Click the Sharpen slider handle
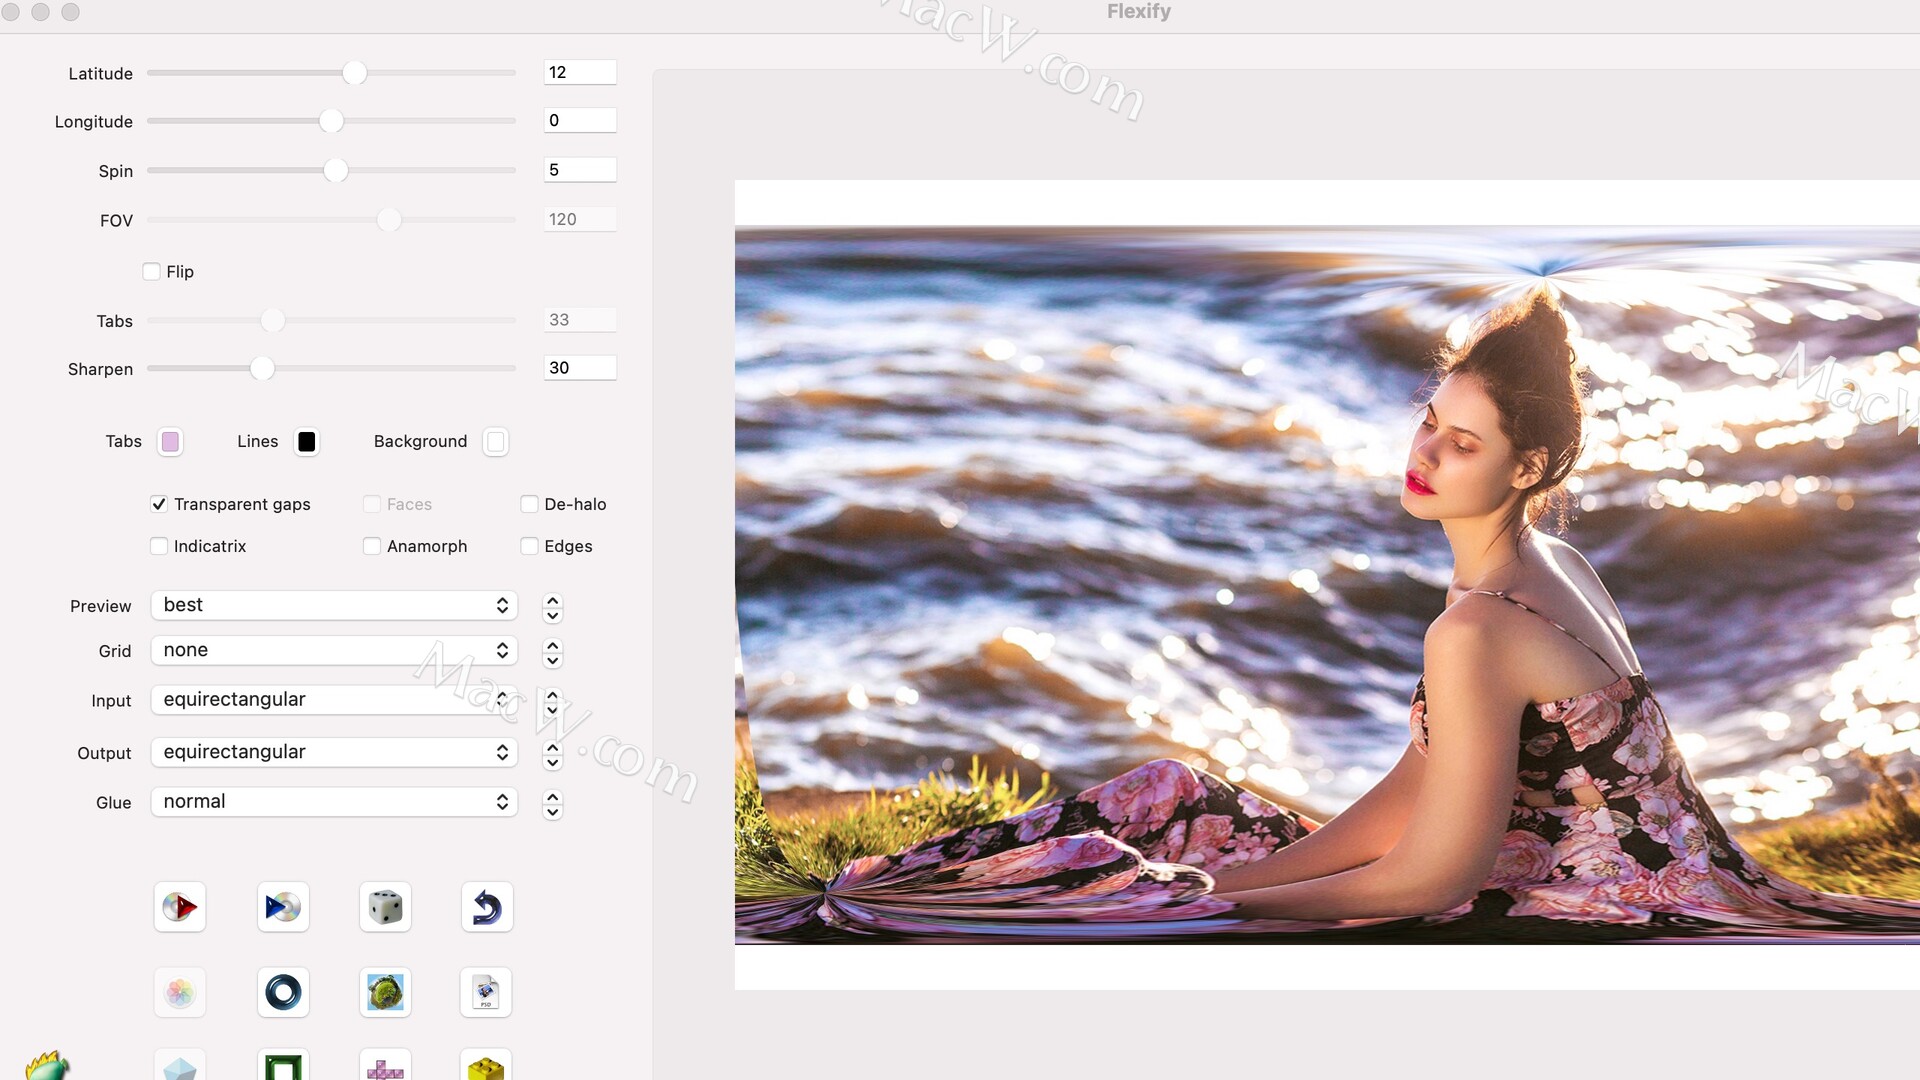 pyautogui.click(x=262, y=368)
